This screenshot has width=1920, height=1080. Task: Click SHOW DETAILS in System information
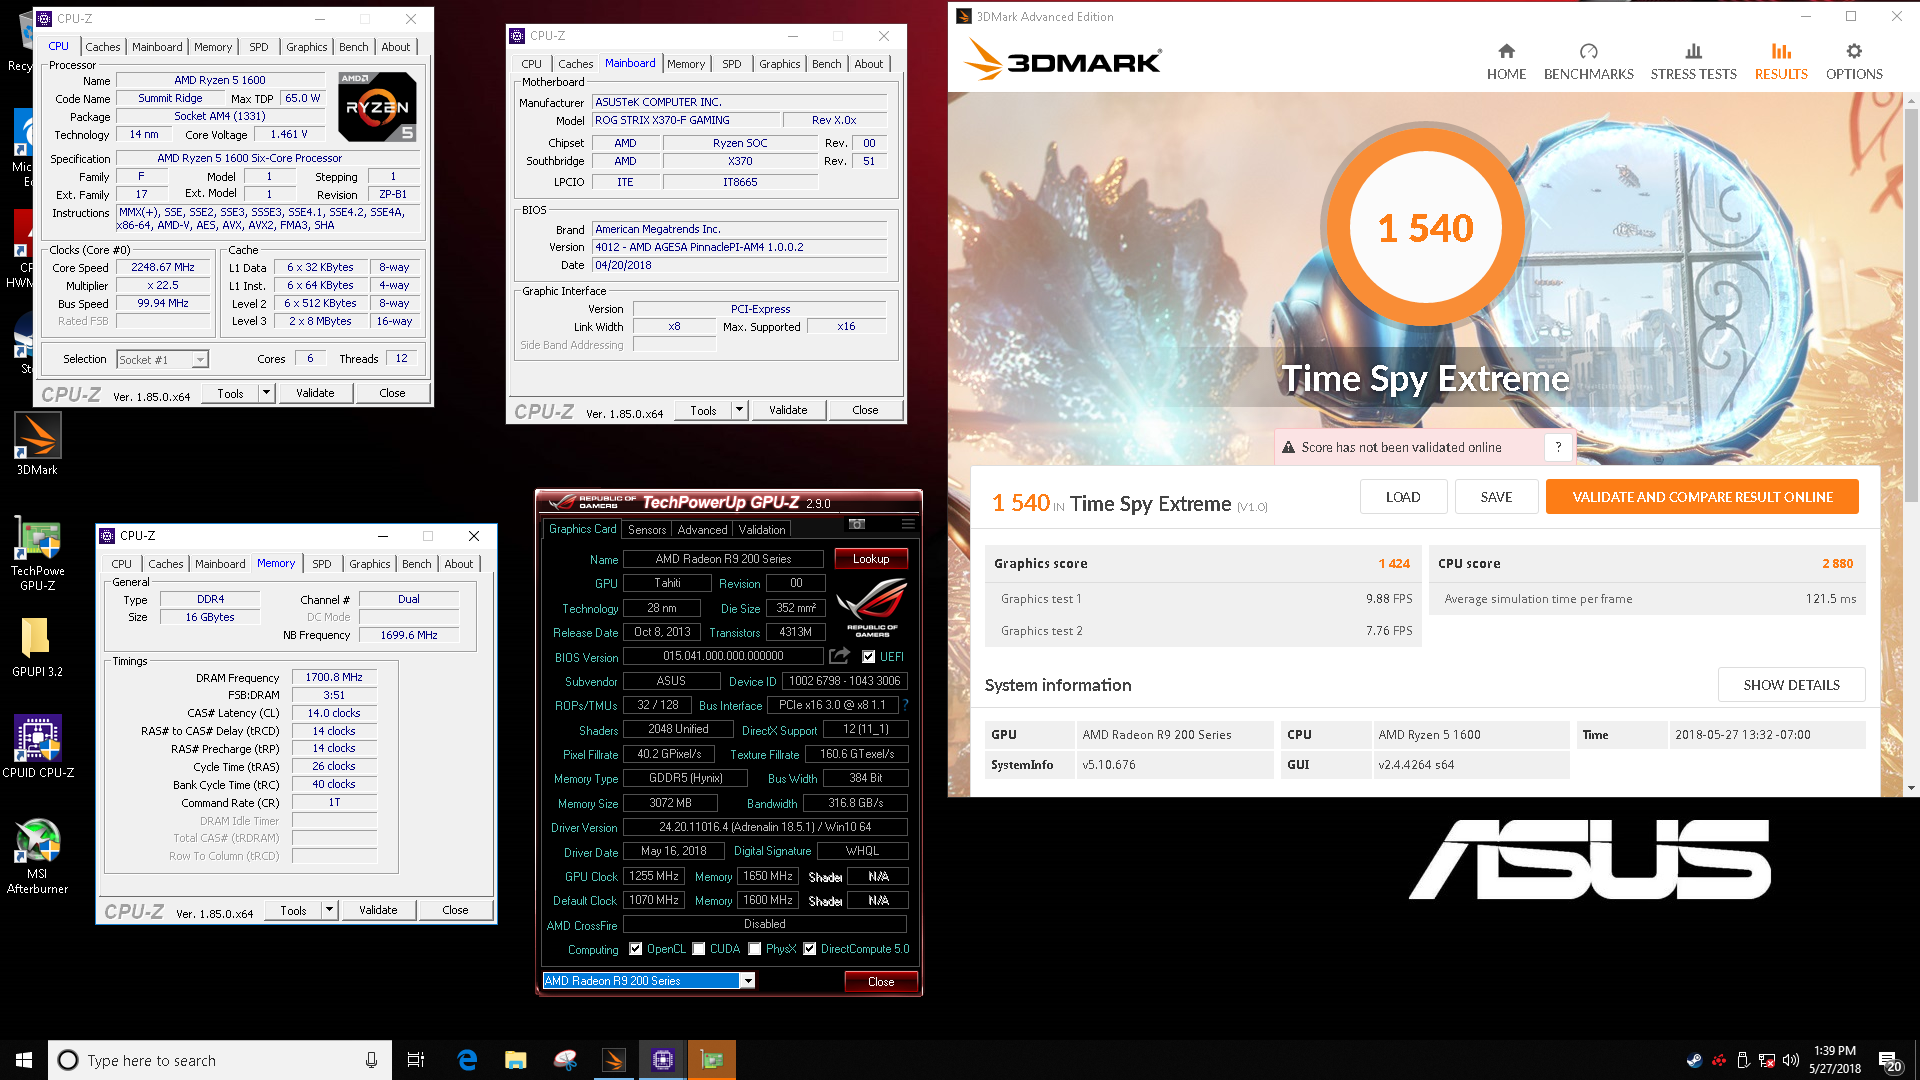[x=1791, y=685]
